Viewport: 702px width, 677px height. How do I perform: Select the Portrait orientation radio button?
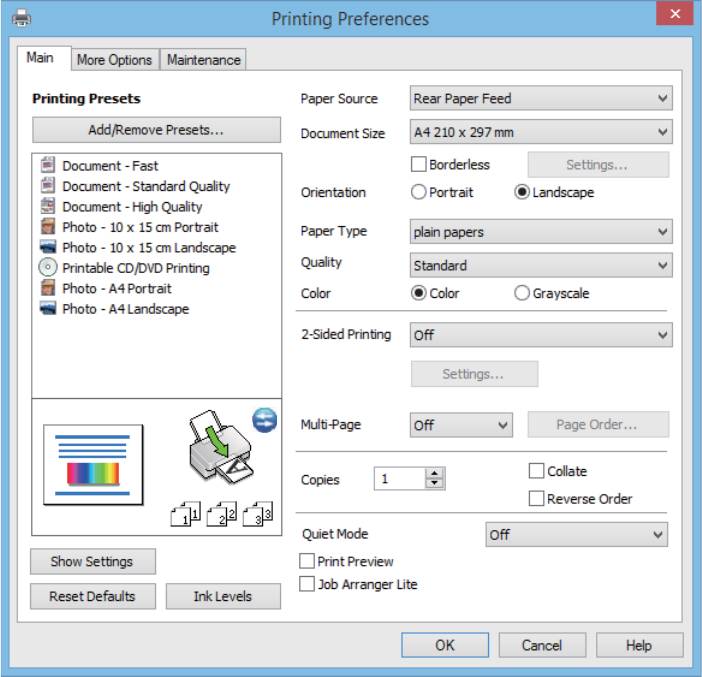[419, 192]
